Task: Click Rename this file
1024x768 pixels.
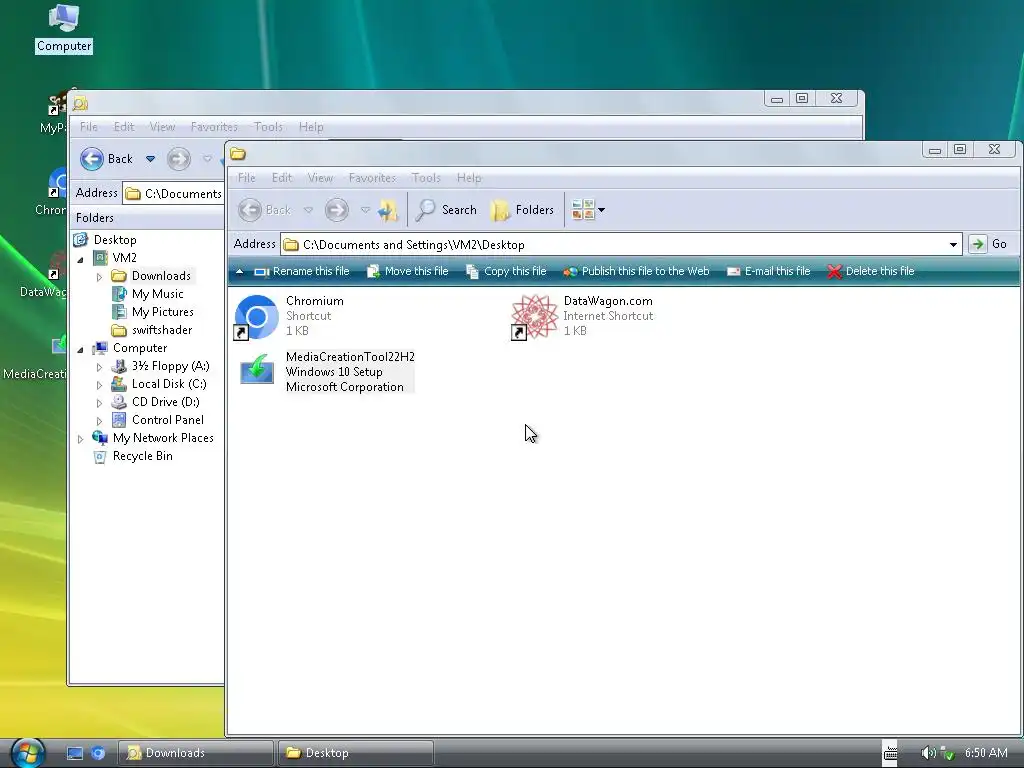Action: coord(302,271)
